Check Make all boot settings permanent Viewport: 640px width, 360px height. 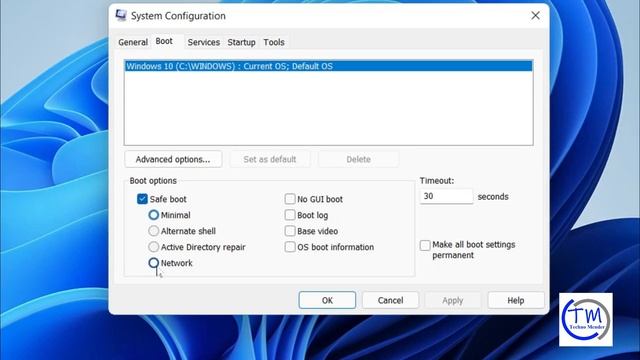tap(425, 245)
